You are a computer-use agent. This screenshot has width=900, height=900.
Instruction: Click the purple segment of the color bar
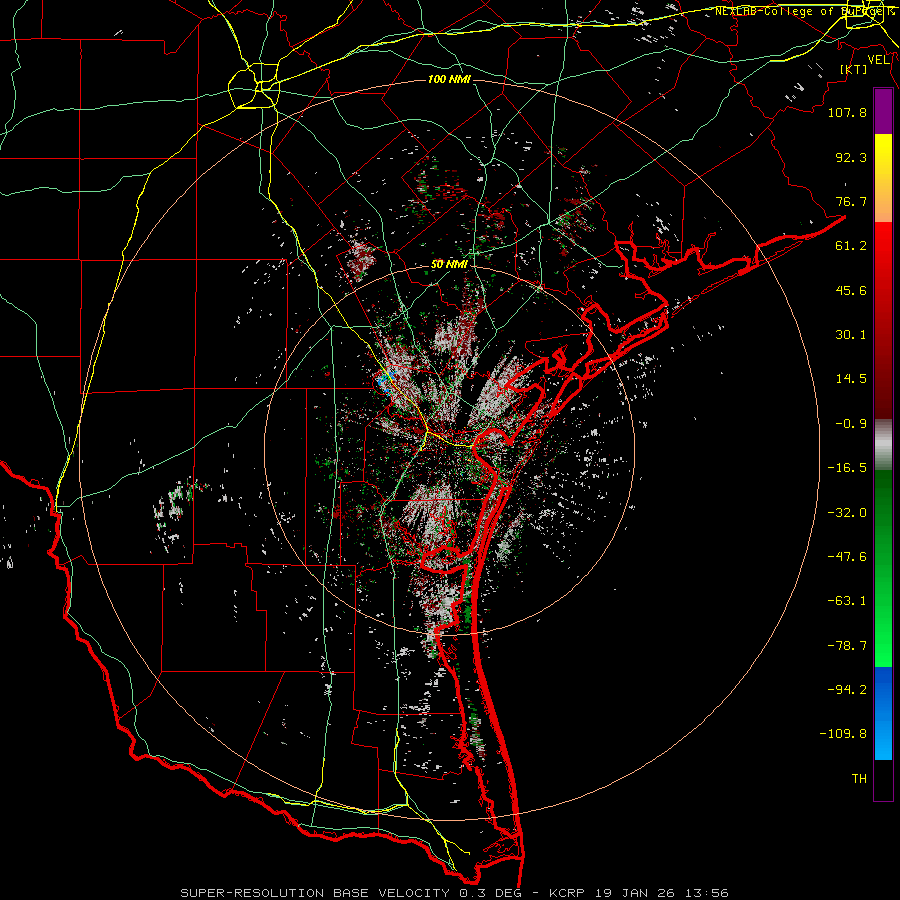883,112
